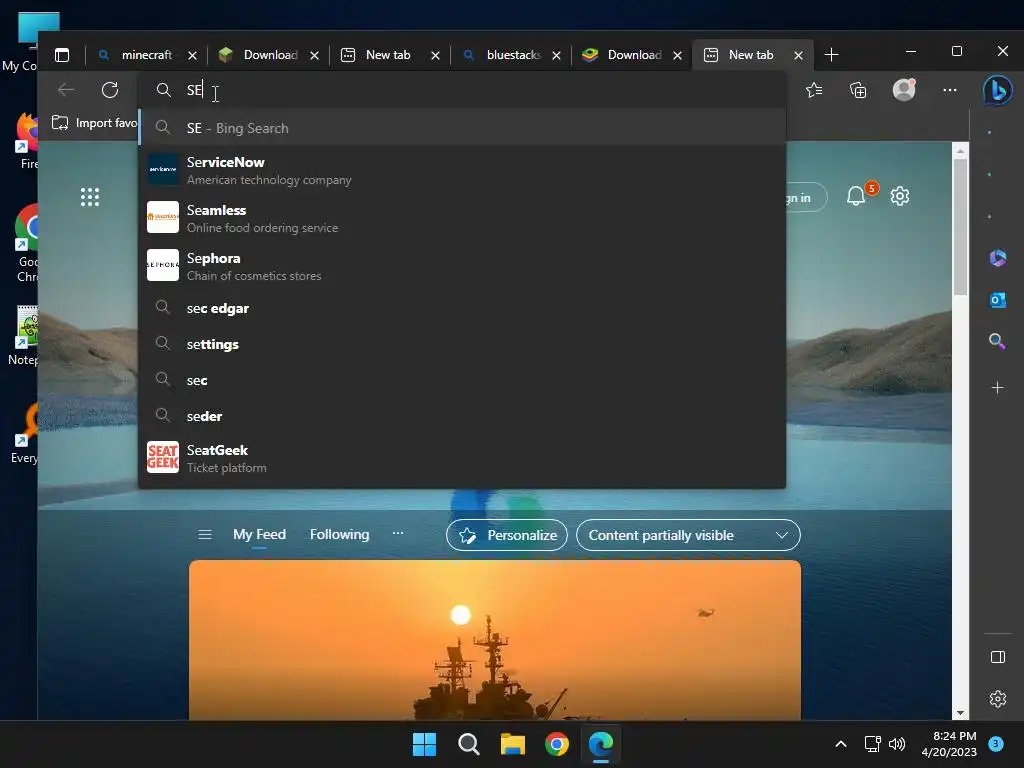1024x768 pixels.
Task: Select the sec edgar suggestion
Action: pos(462,308)
